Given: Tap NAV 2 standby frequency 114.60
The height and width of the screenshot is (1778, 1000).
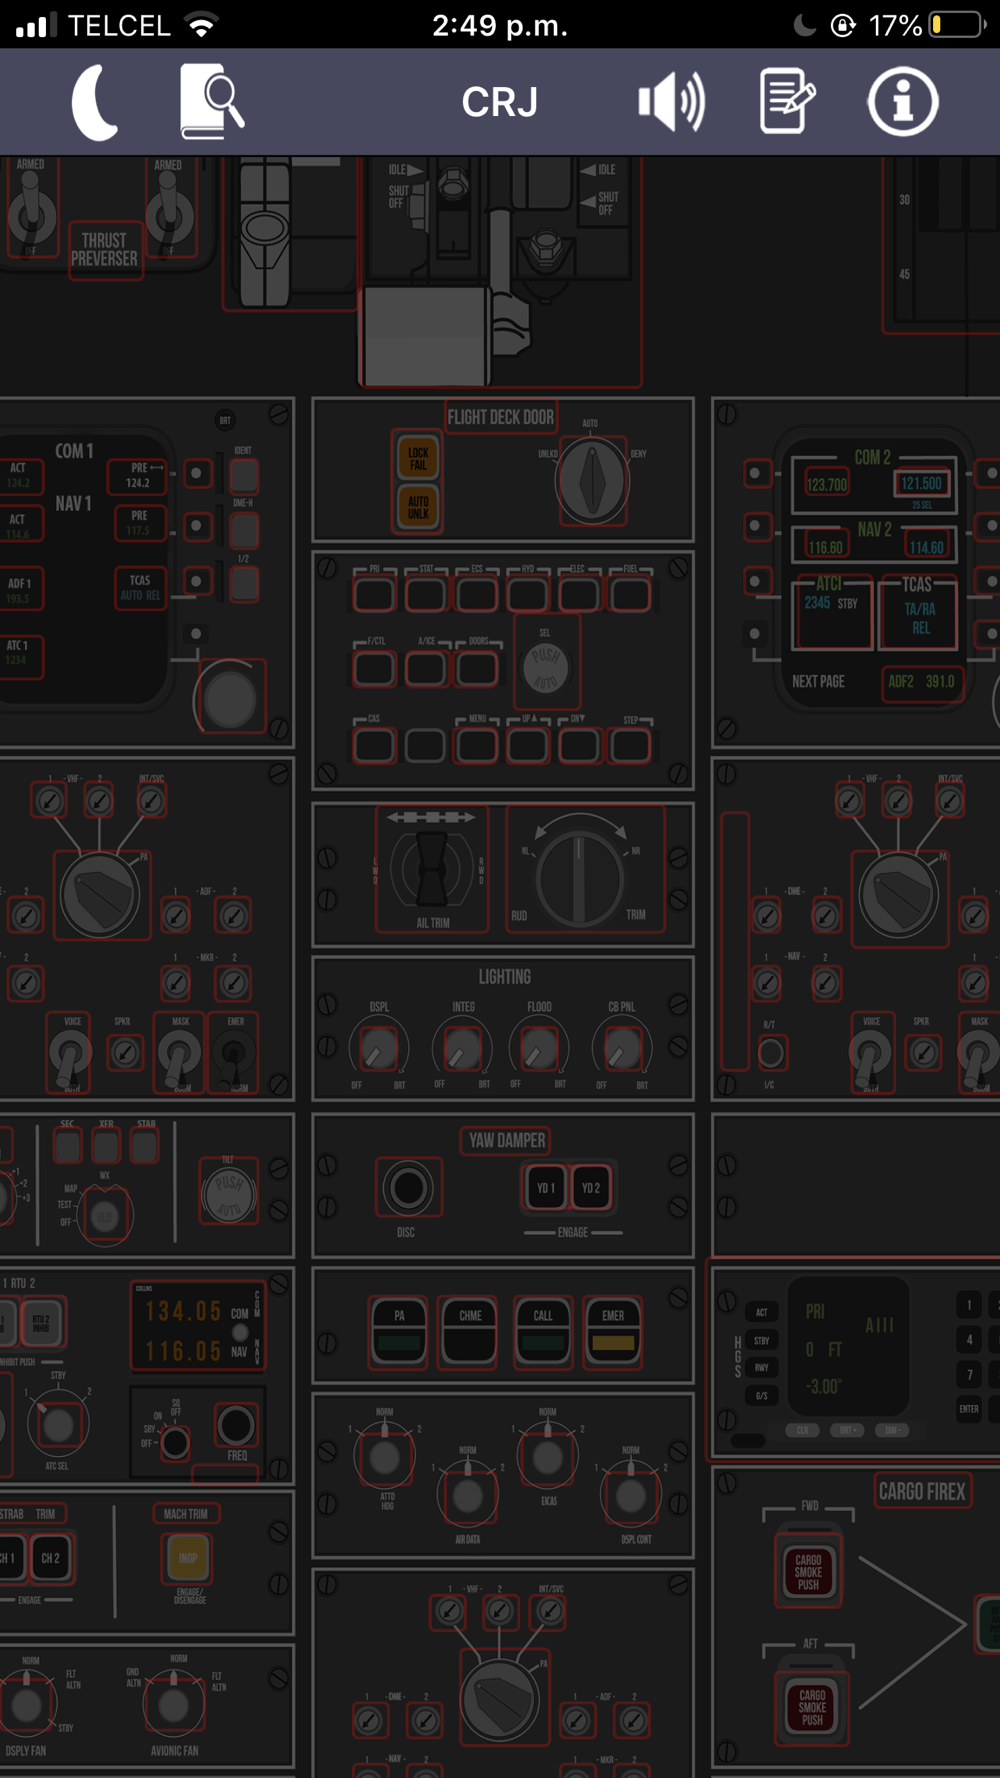Looking at the screenshot, I should [926, 547].
